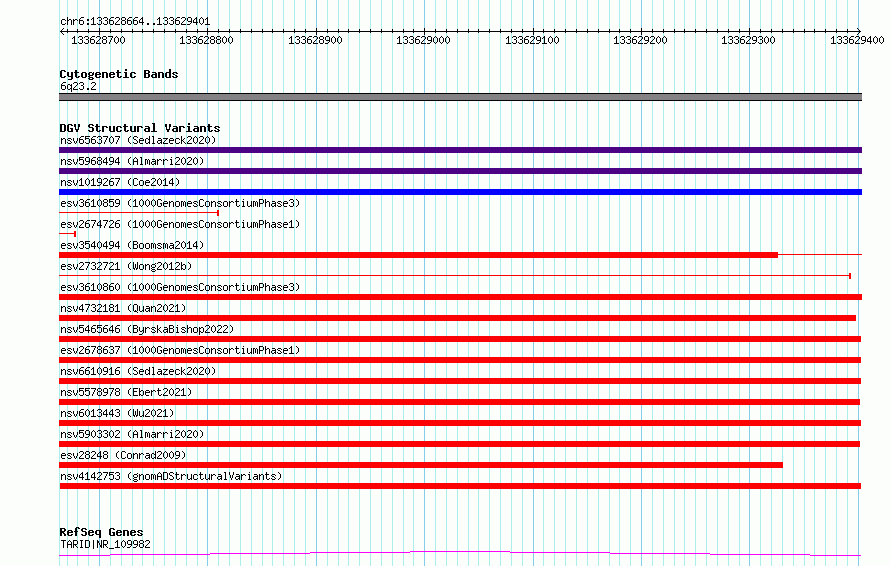Select the red nsv5903302 variant bar
This screenshot has height=566, width=890.
point(459,444)
